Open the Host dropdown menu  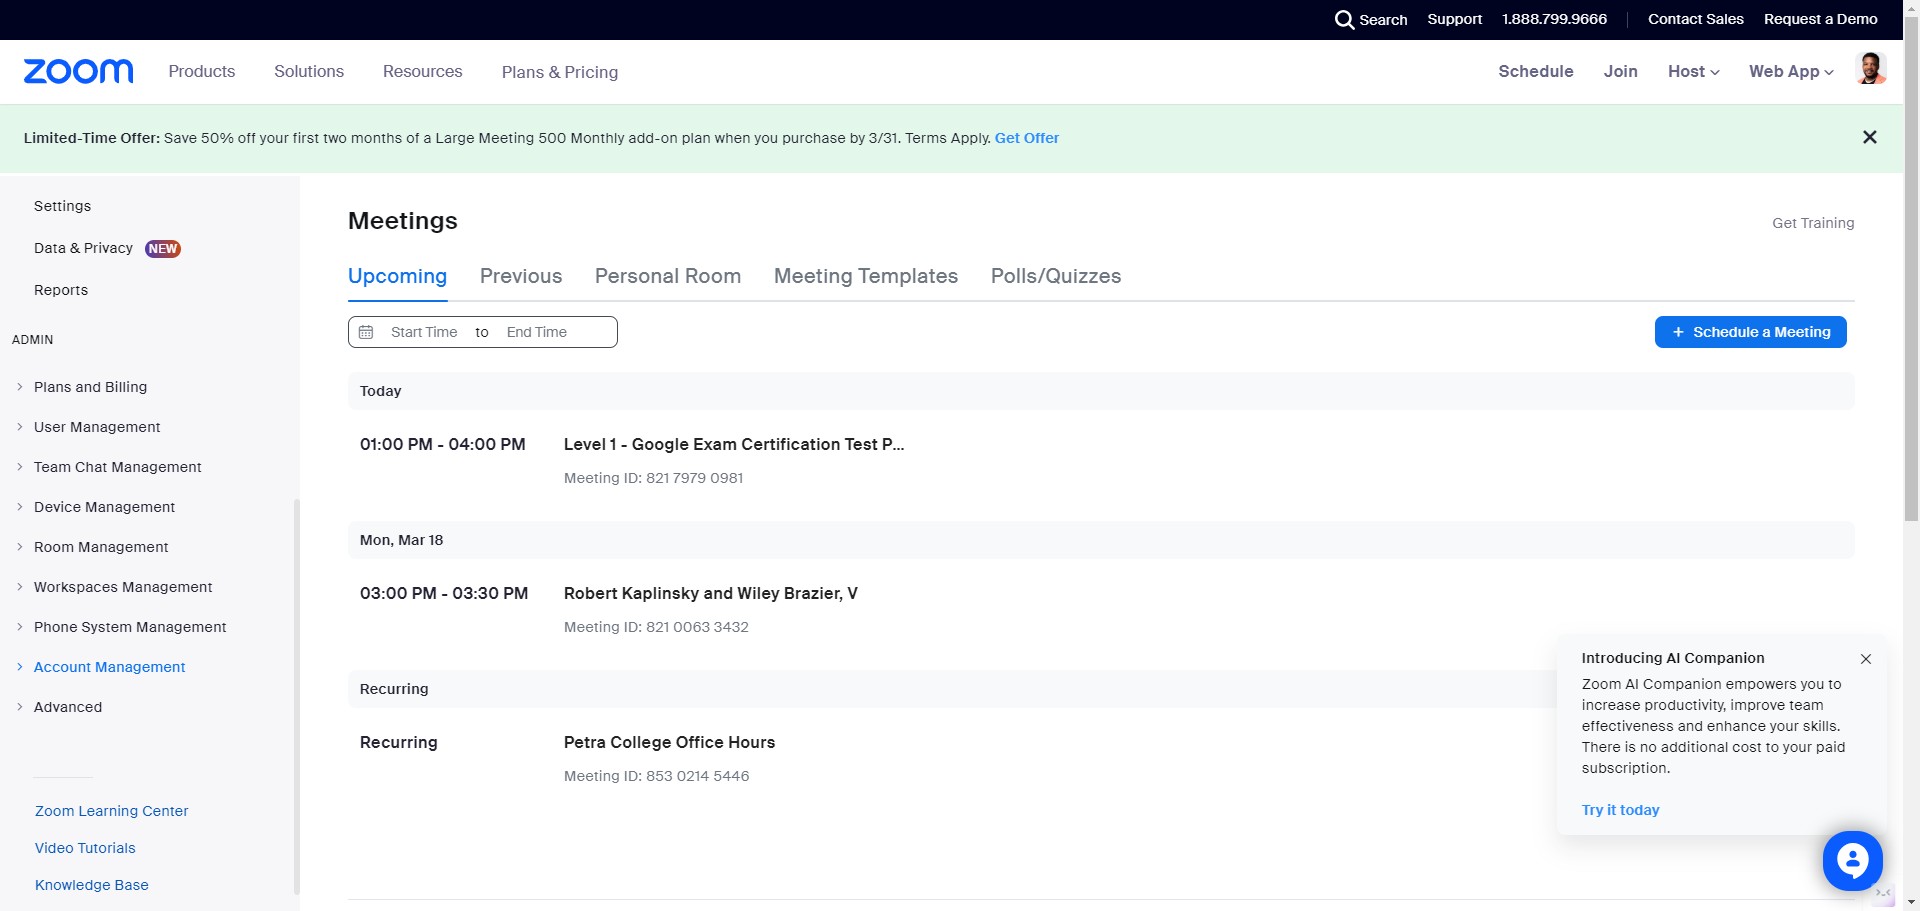click(x=1693, y=71)
